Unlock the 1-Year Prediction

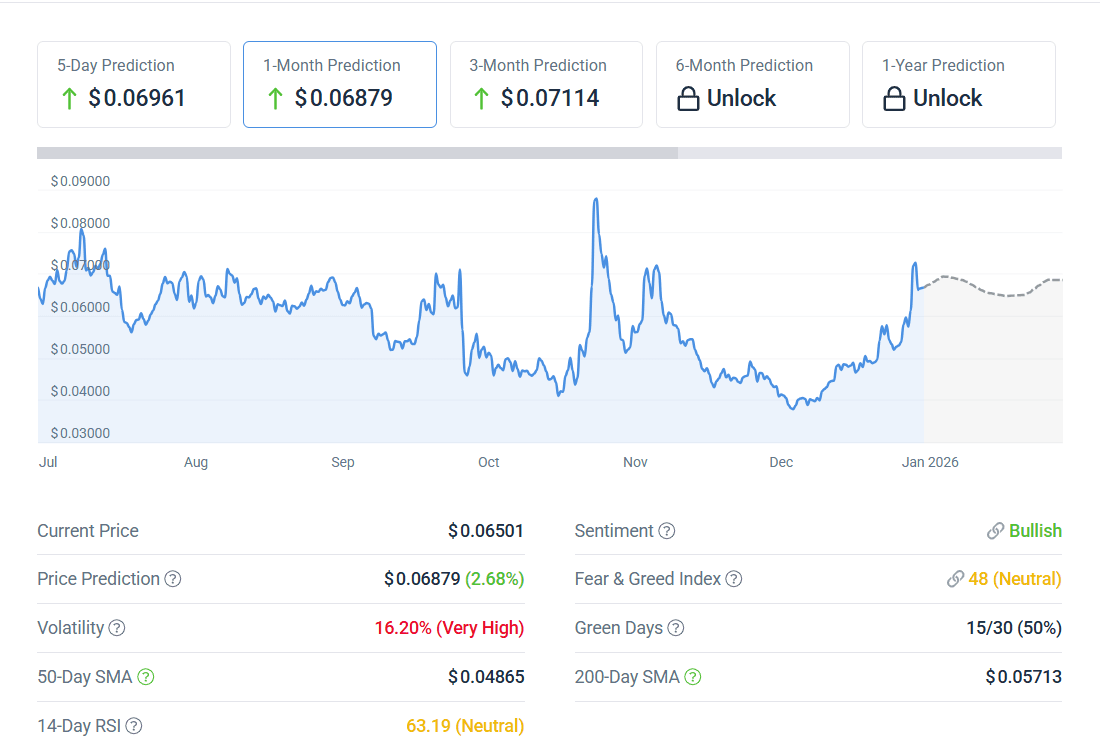959,85
